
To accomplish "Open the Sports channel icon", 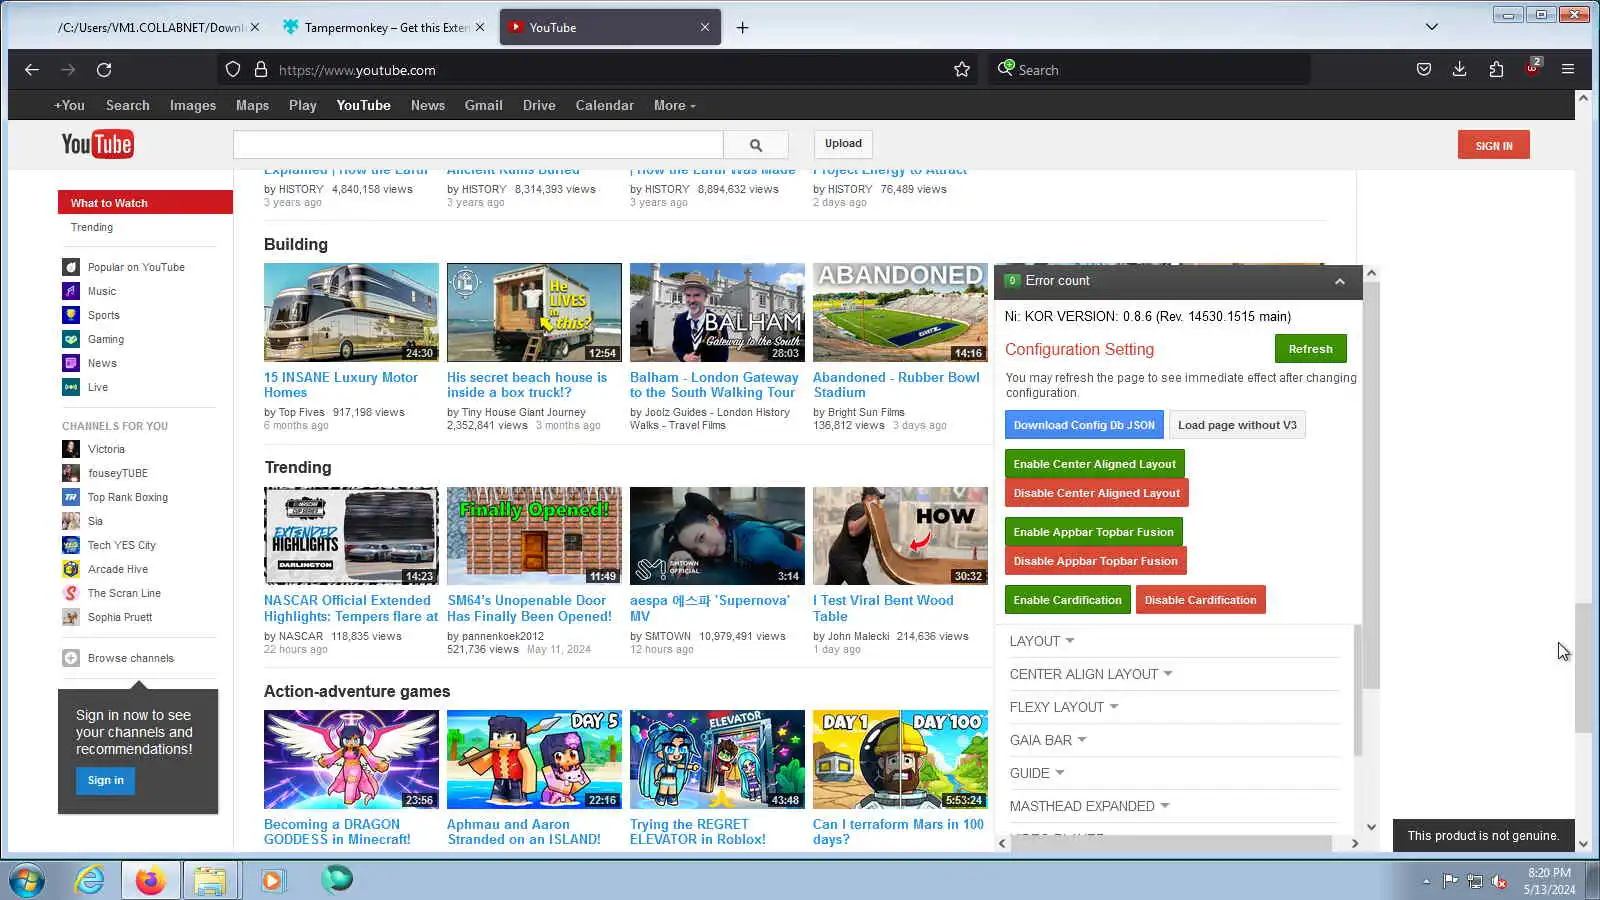I will coord(71,315).
